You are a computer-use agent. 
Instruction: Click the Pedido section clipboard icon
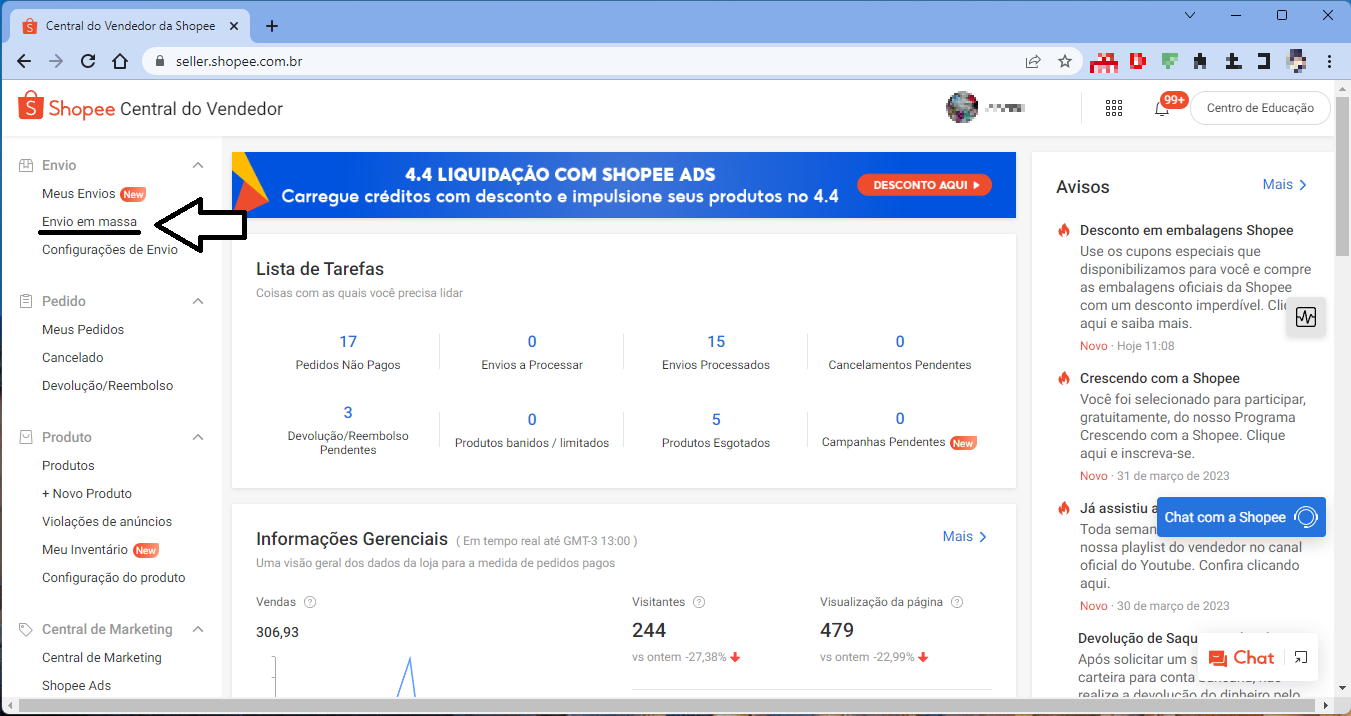tap(27, 301)
